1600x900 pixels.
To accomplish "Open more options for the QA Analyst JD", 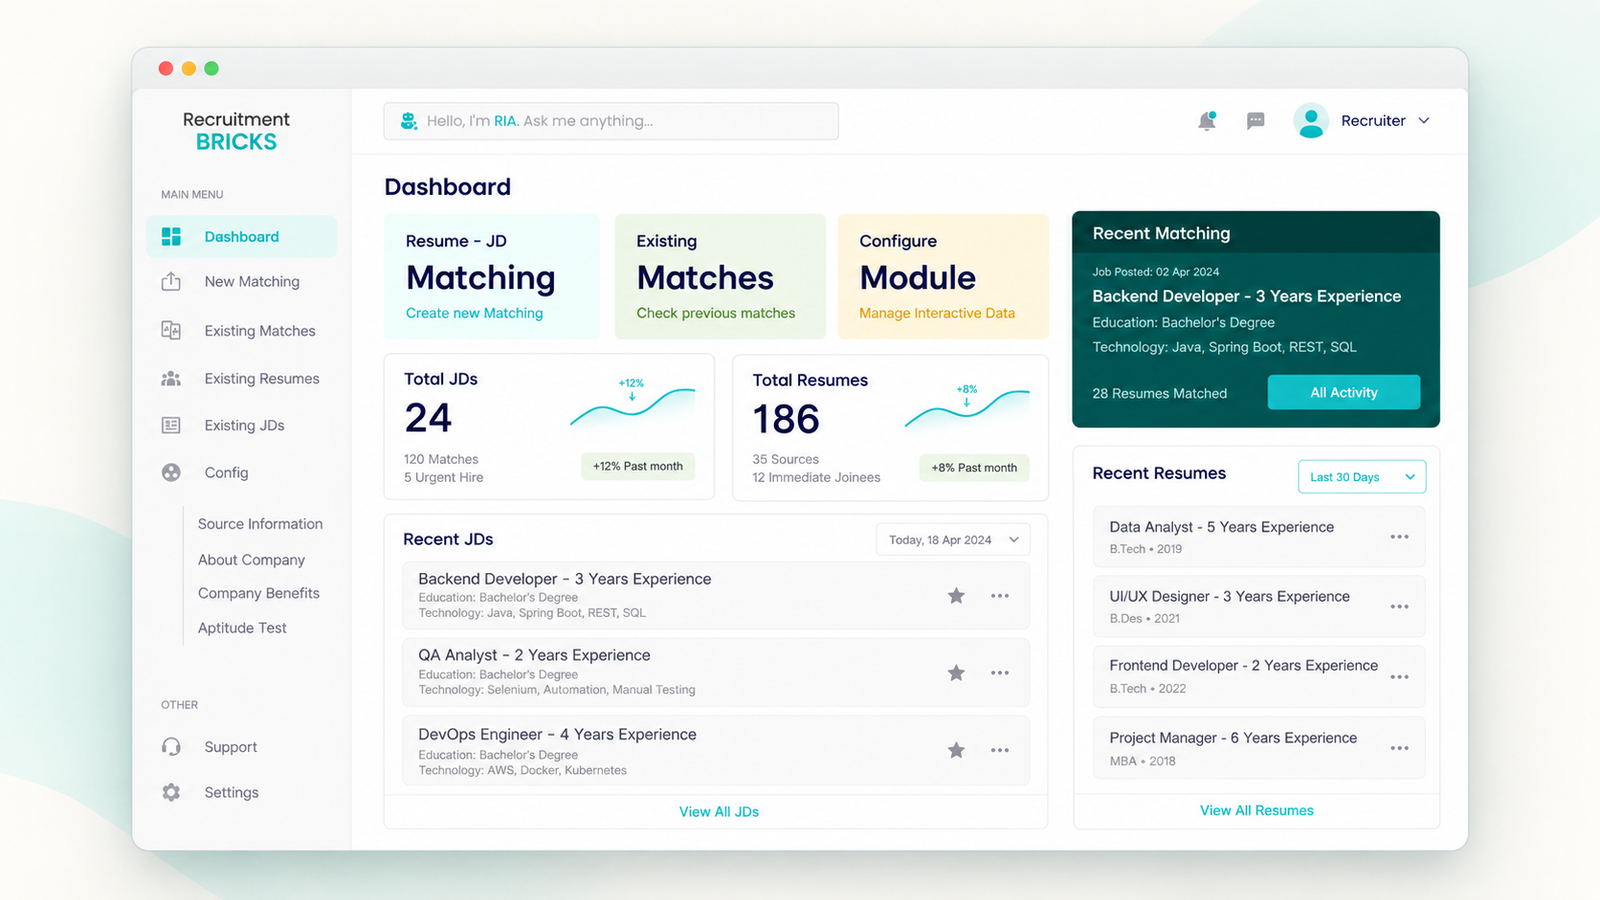I will tap(1000, 673).
